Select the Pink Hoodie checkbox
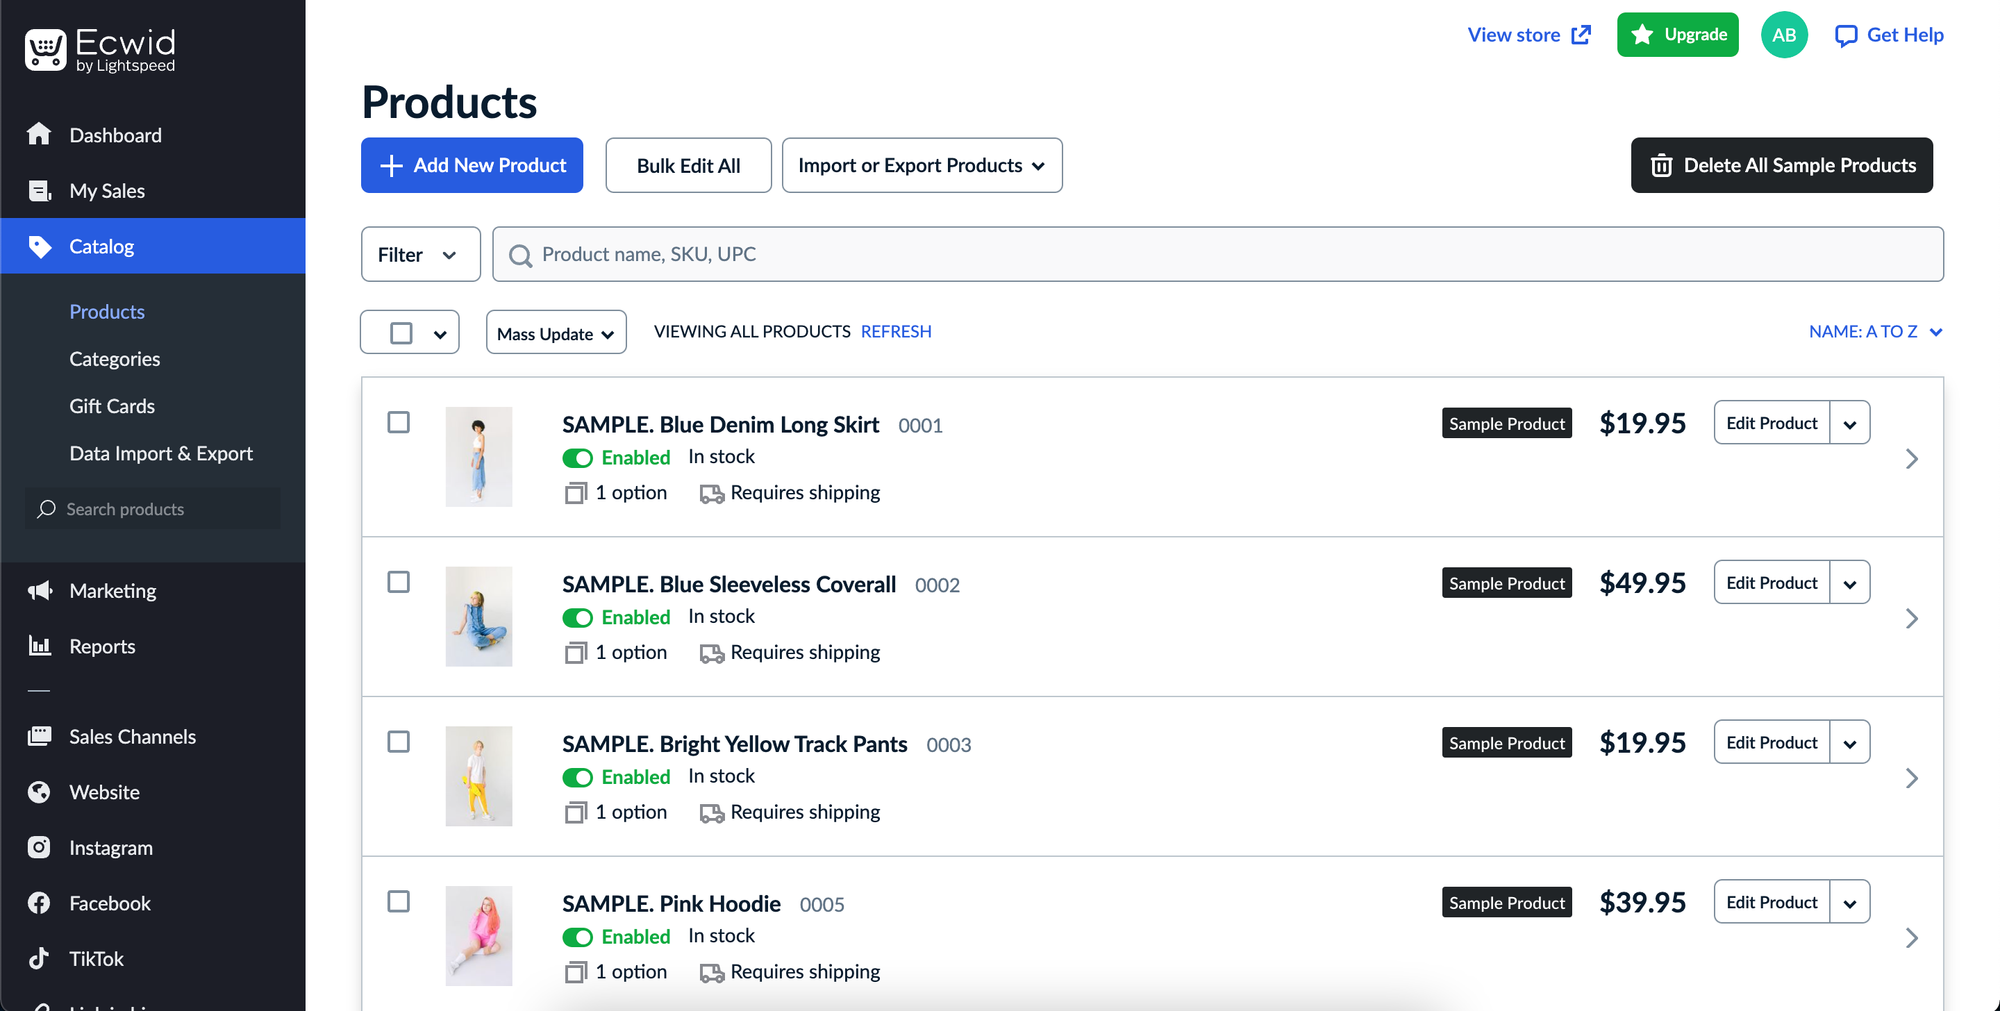Image resolution: width=2000 pixels, height=1011 pixels. pyautogui.click(x=399, y=902)
